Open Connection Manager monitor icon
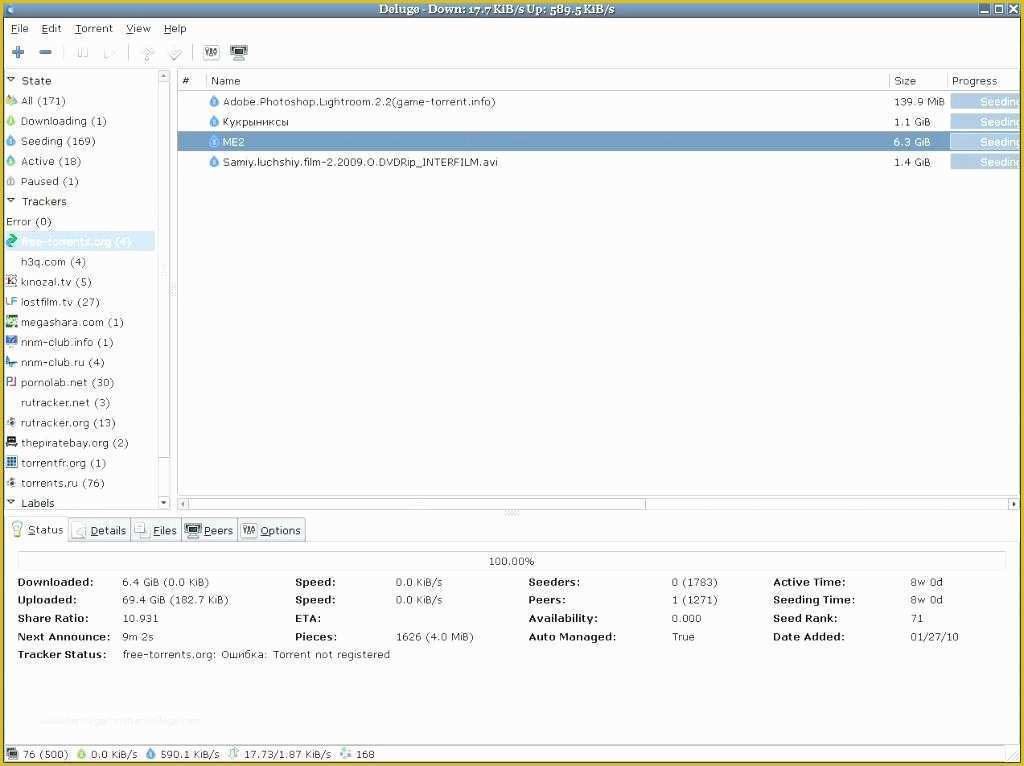The image size is (1024, 766). [x=239, y=52]
